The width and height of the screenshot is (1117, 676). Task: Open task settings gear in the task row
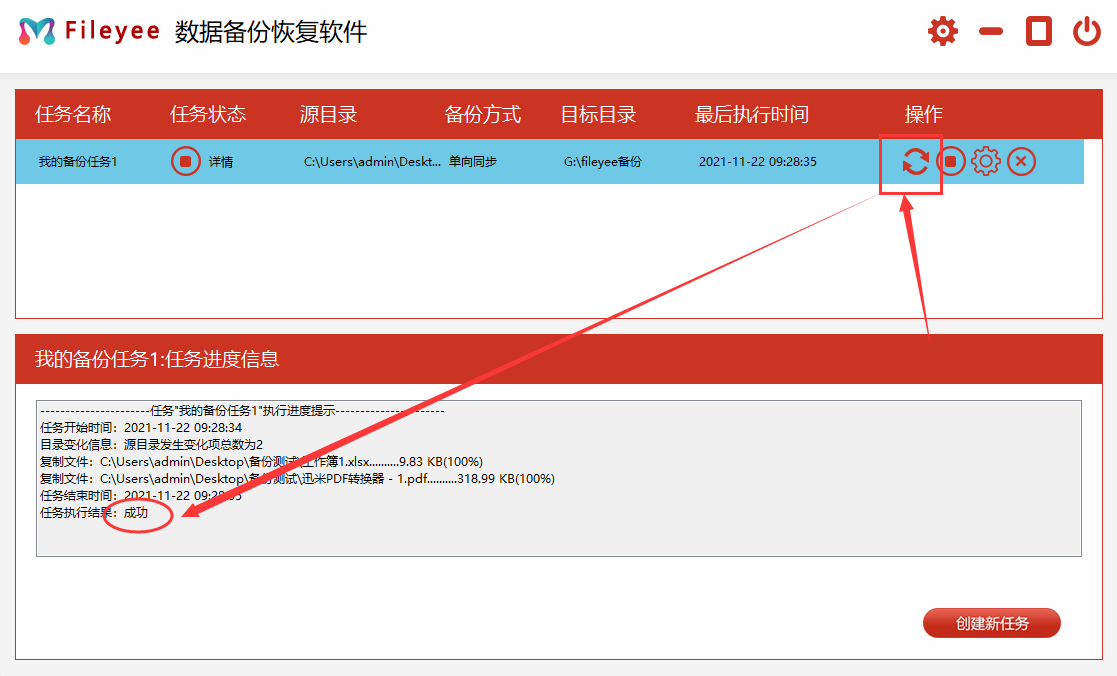click(986, 161)
